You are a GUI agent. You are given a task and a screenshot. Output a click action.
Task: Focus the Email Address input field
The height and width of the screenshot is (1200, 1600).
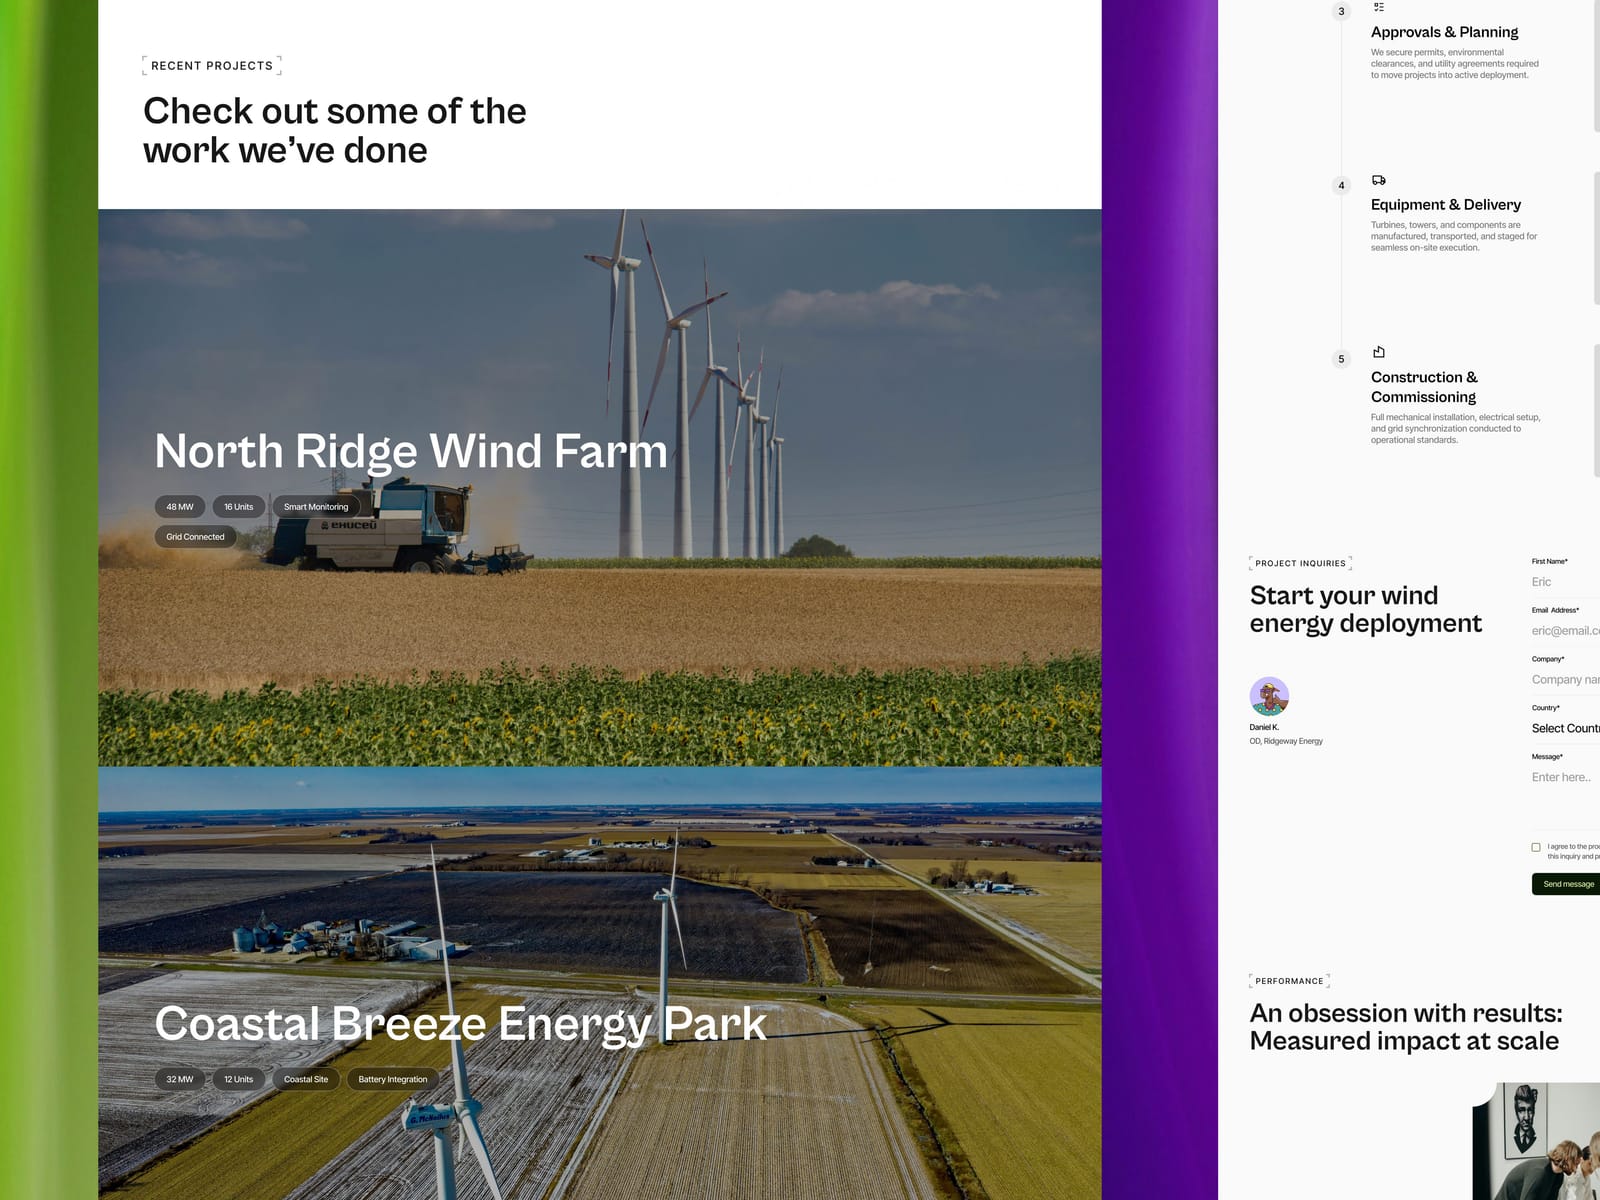[x=1565, y=630]
